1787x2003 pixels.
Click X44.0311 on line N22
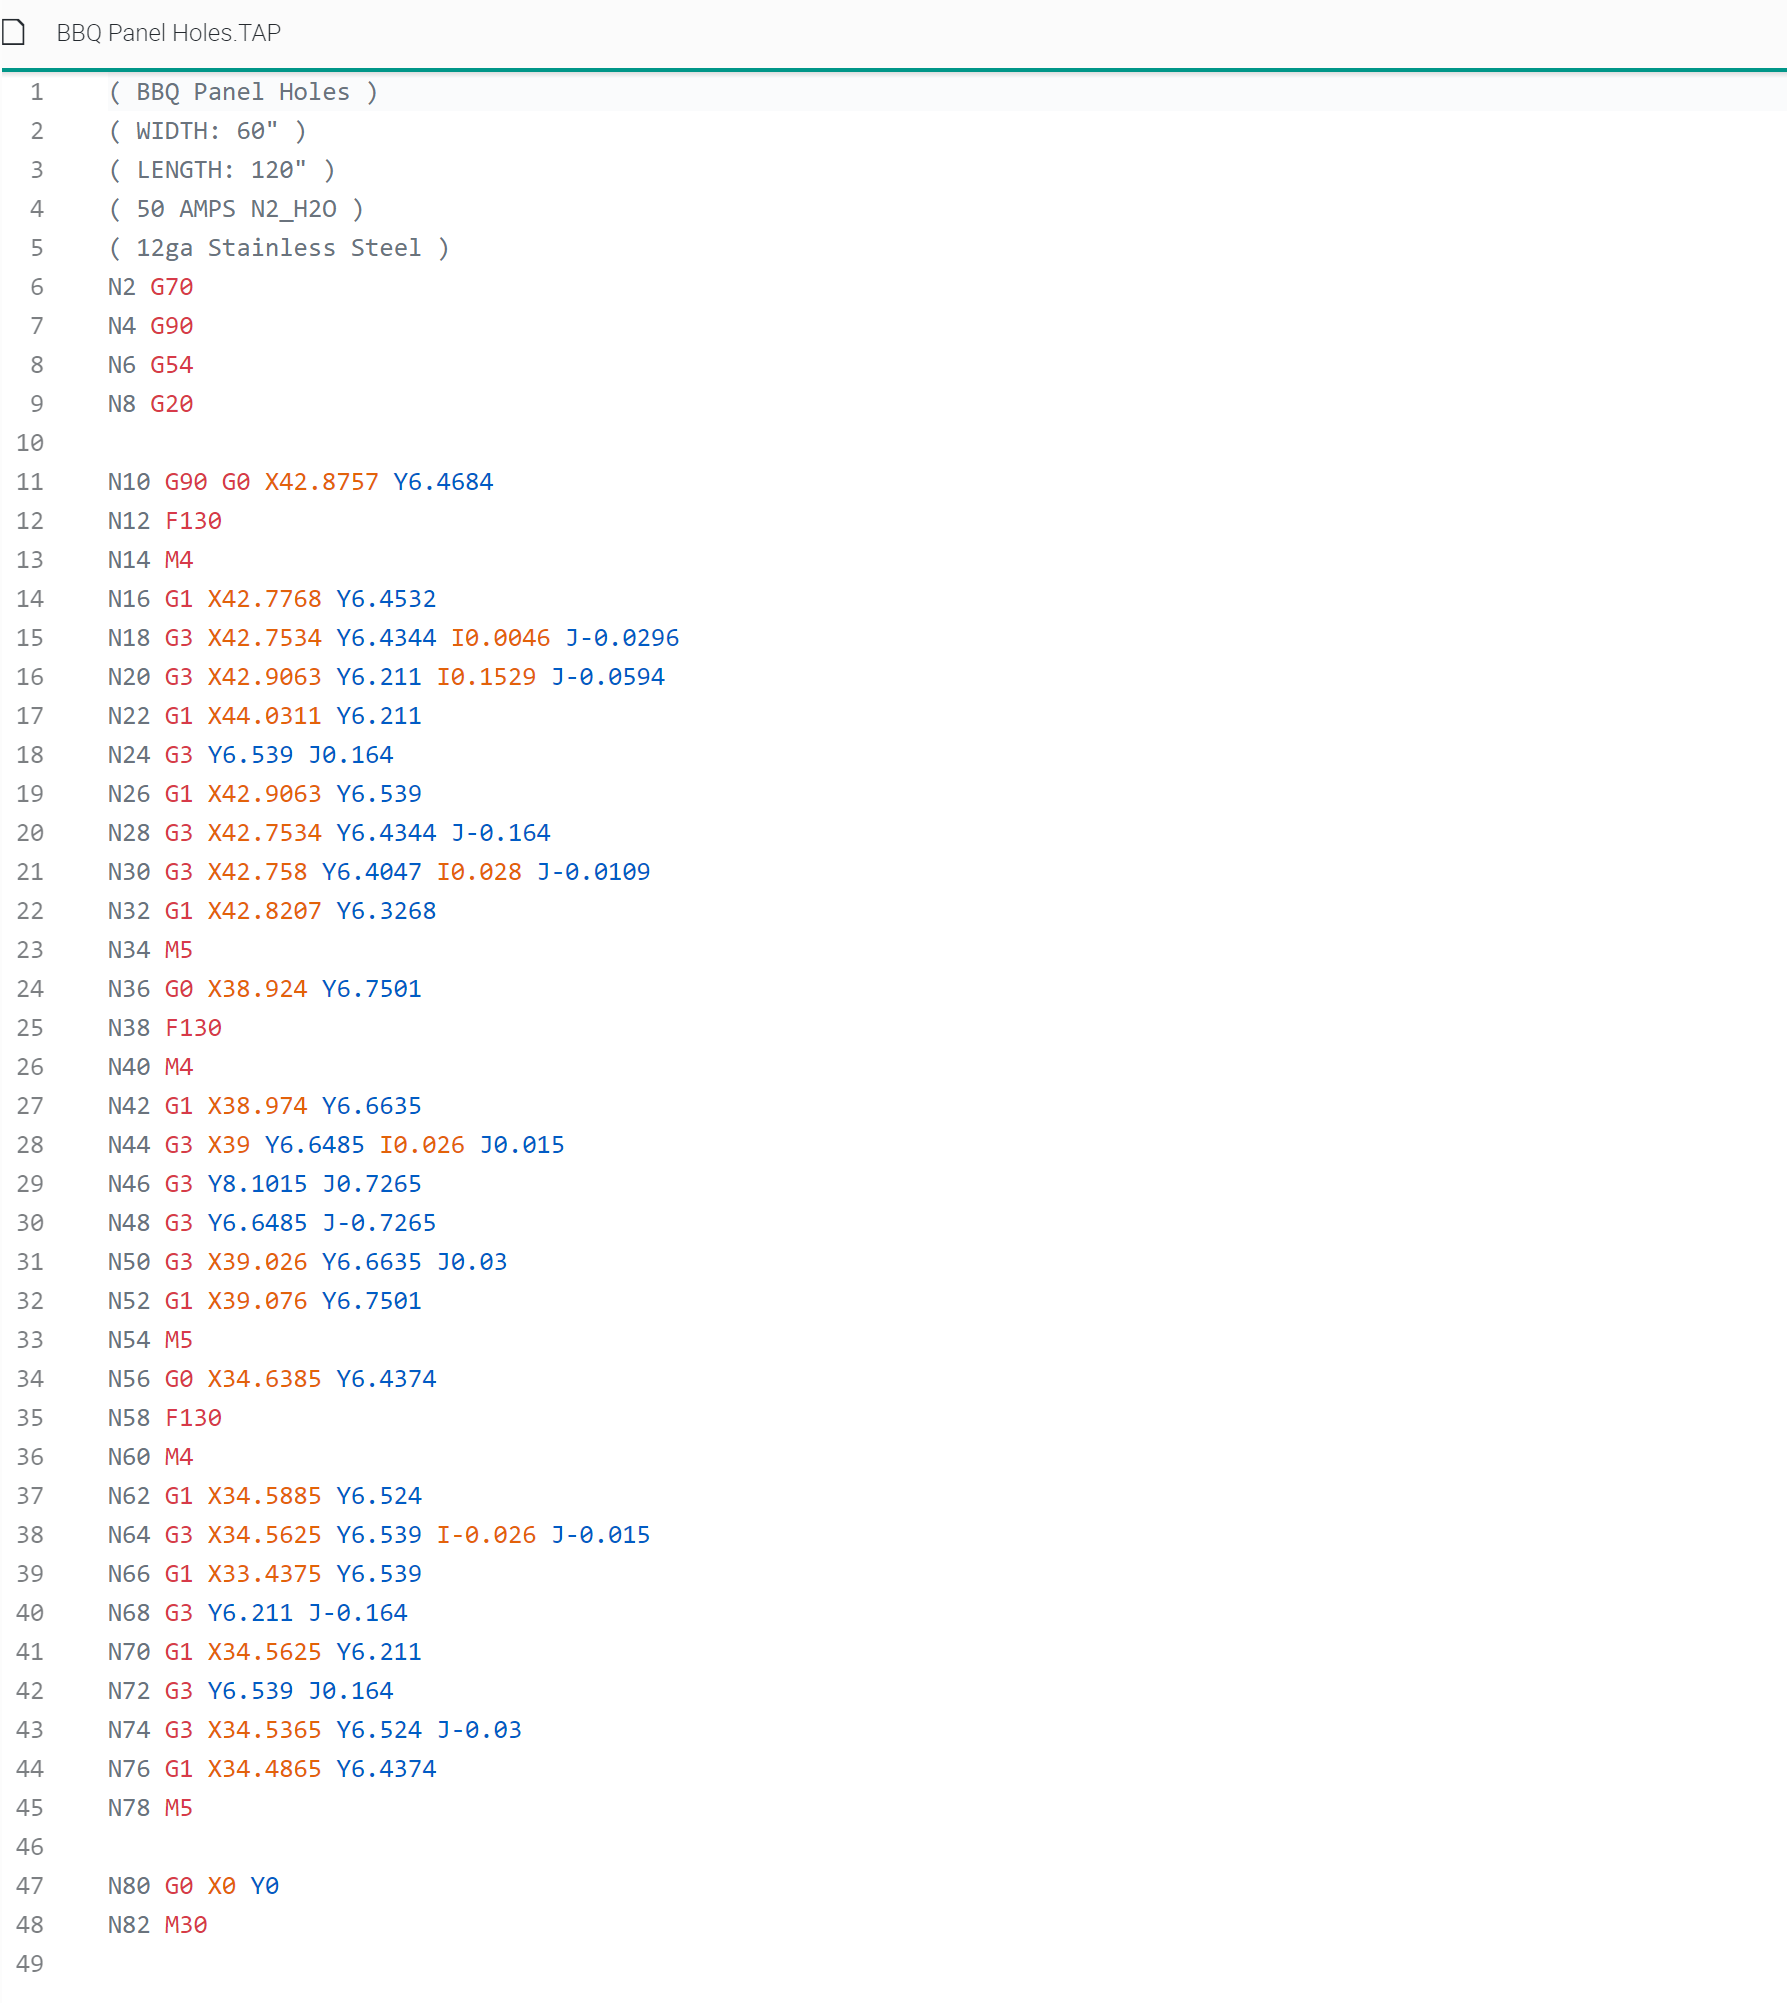tap(265, 716)
